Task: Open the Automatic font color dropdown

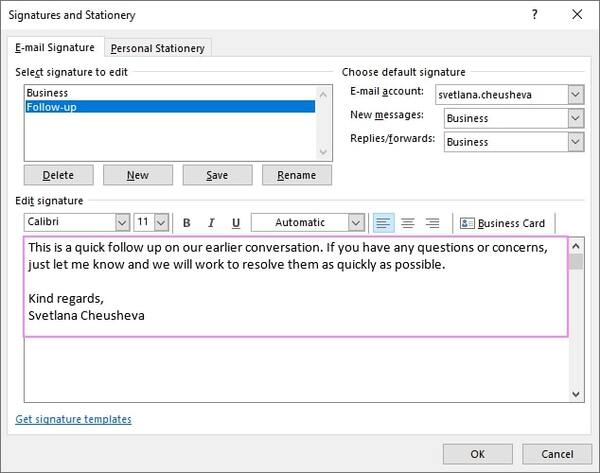Action: click(356, 223)
